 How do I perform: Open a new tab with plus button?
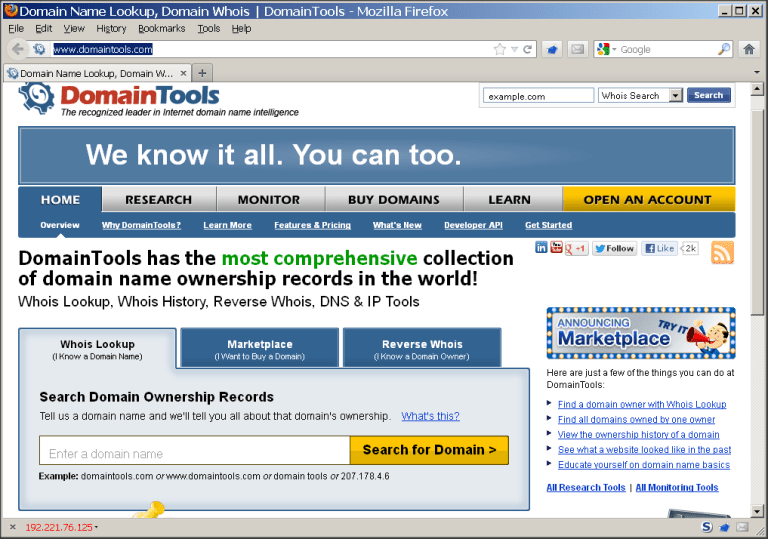(x=202, y=73)
